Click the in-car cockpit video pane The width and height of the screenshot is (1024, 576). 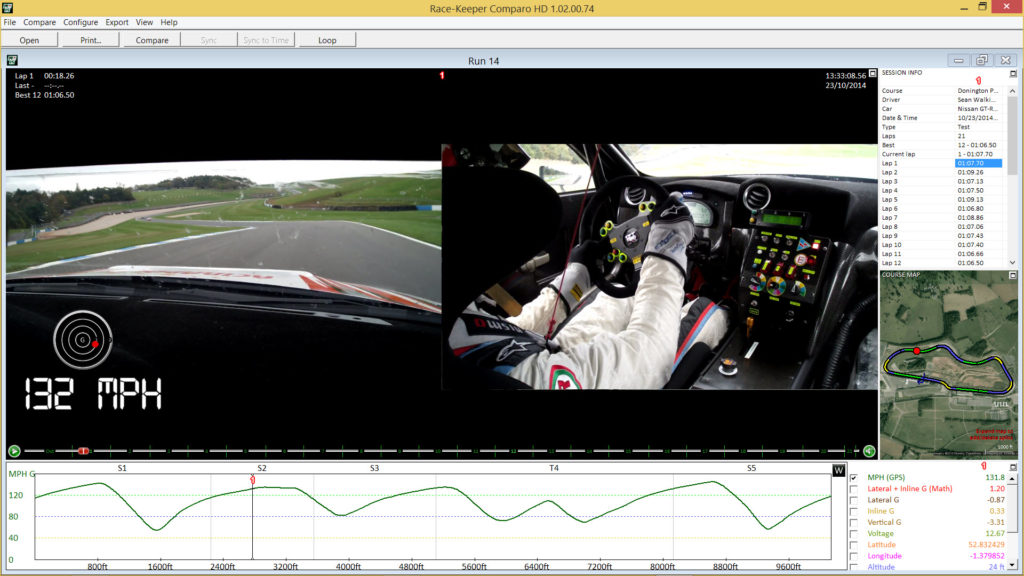pos(660,266)
